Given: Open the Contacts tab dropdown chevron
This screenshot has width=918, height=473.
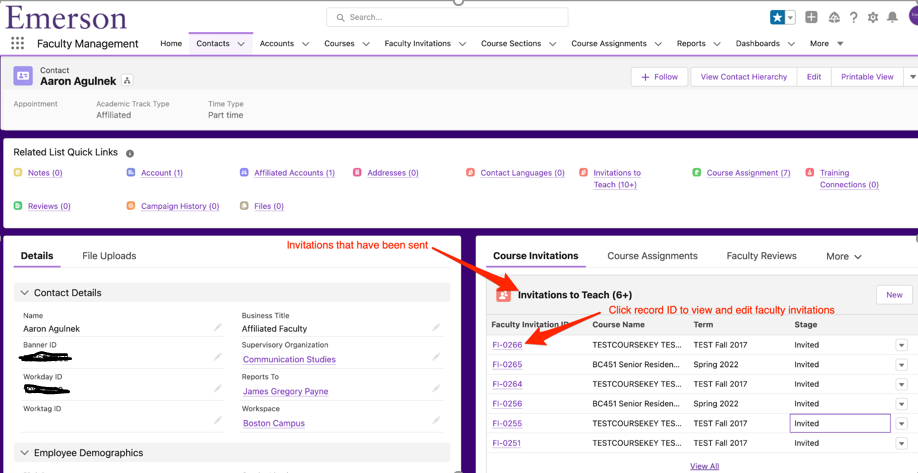Looking at the screenshot, I should coord(241,44).
